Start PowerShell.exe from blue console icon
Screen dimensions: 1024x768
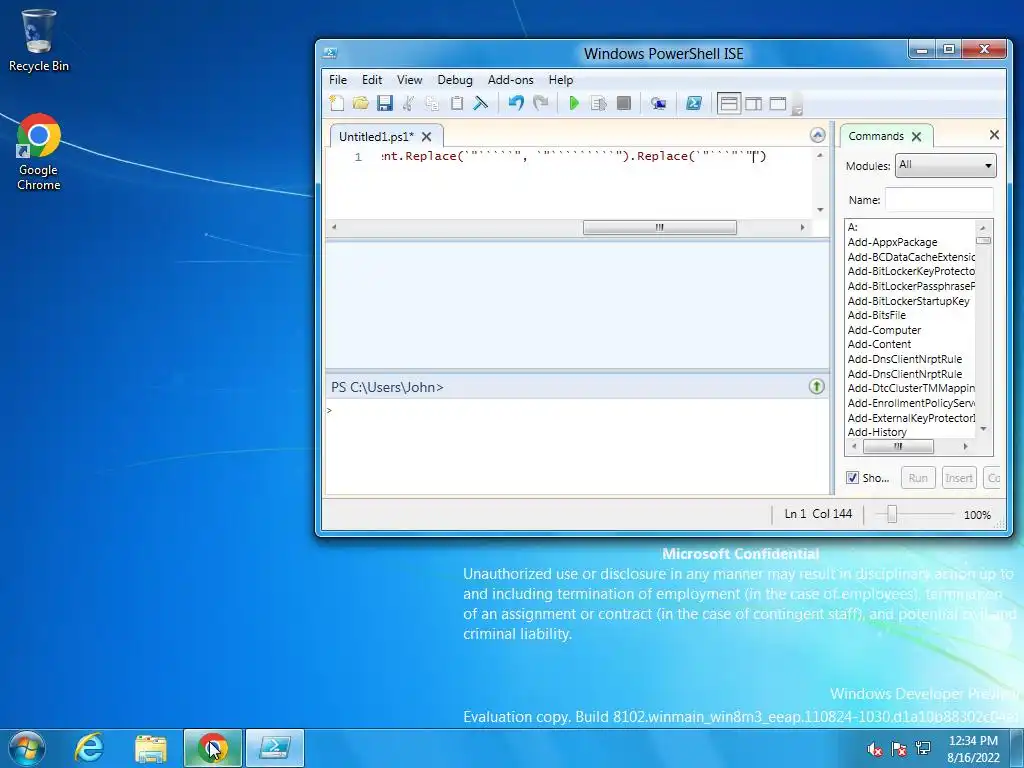coord(694,103)
